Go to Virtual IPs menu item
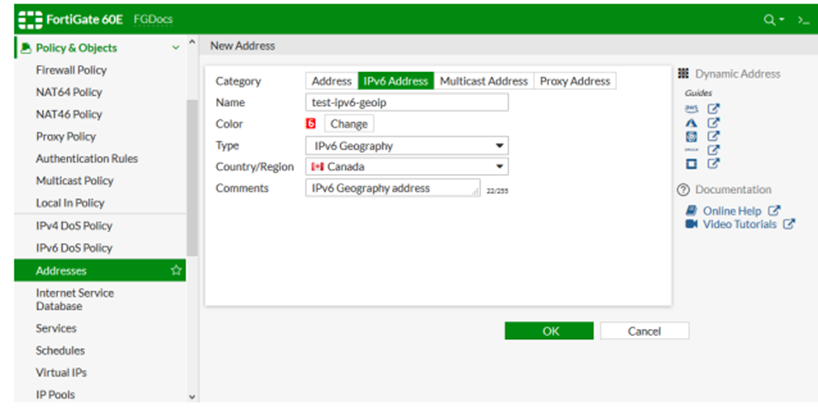Viewport: 818px width, 419px height. coord(61,373)
